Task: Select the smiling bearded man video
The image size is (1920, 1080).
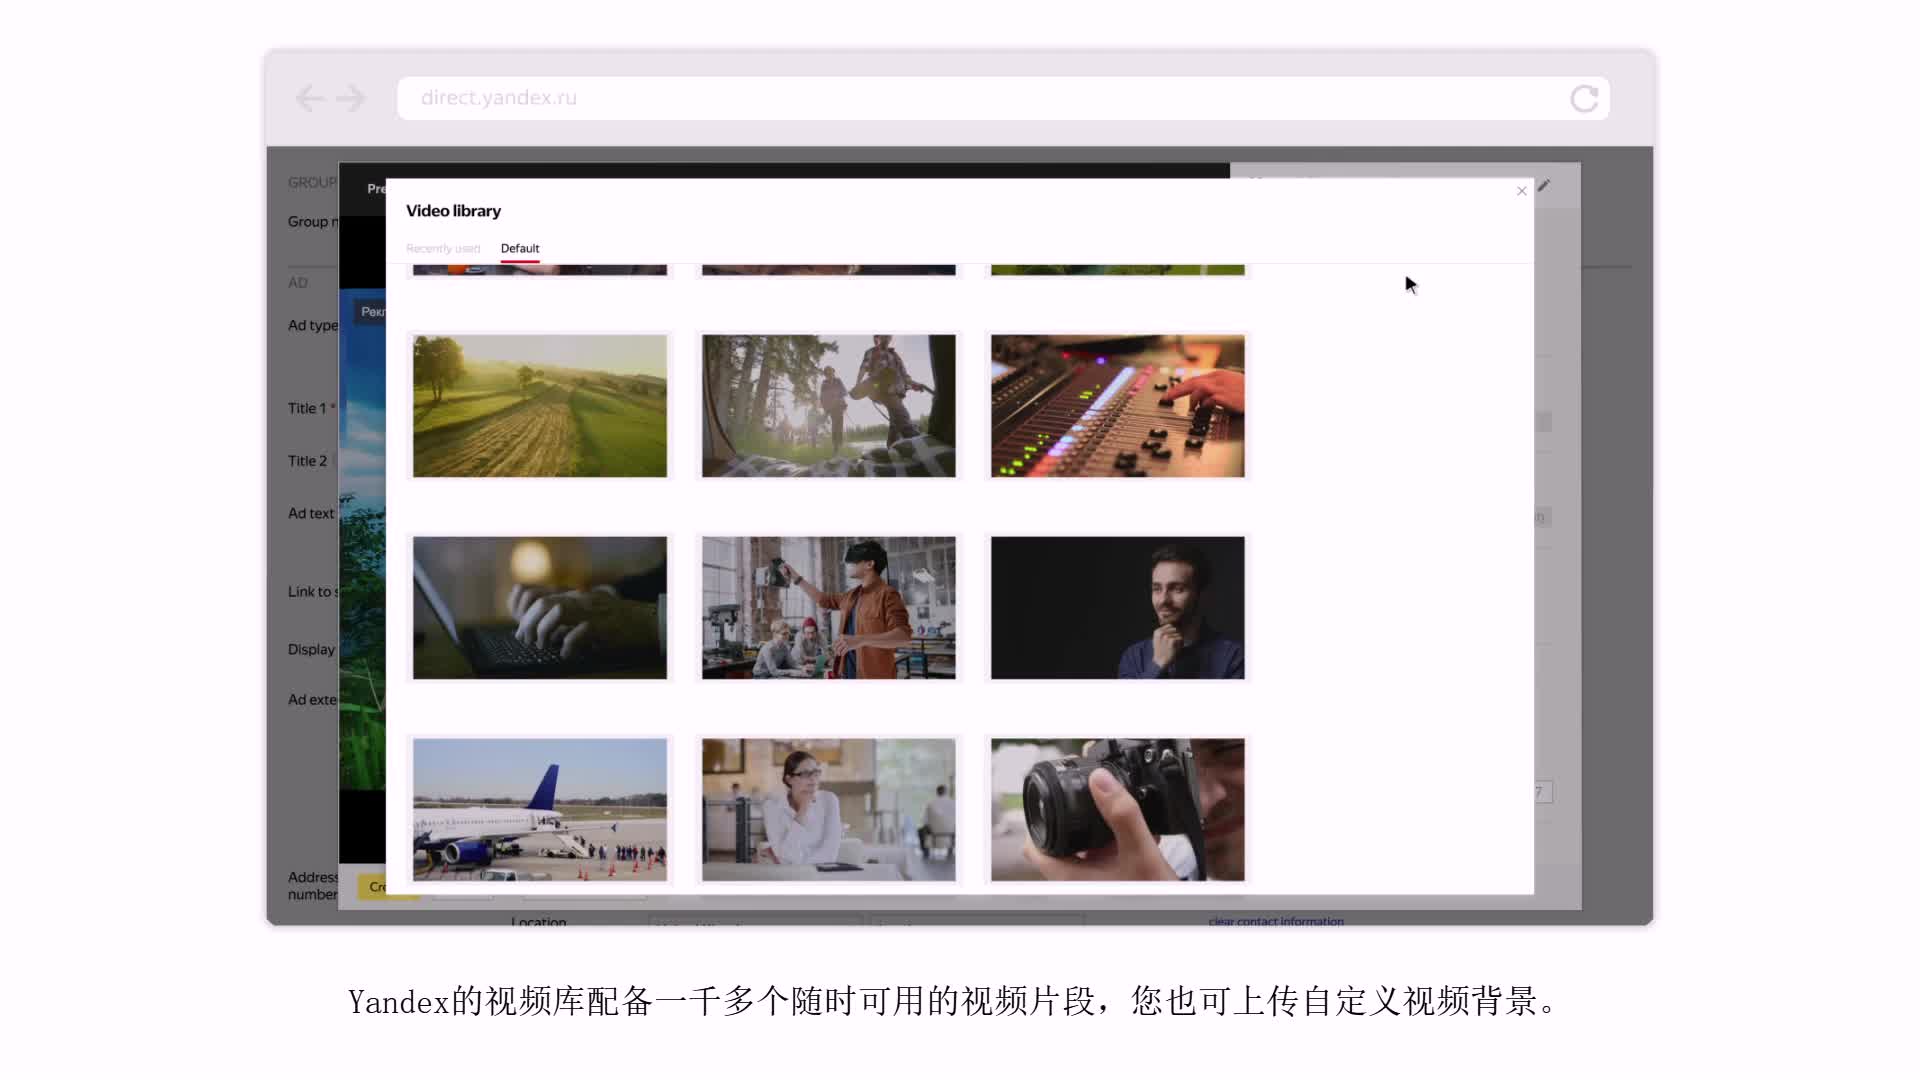Action: (x=1118, y=608)
